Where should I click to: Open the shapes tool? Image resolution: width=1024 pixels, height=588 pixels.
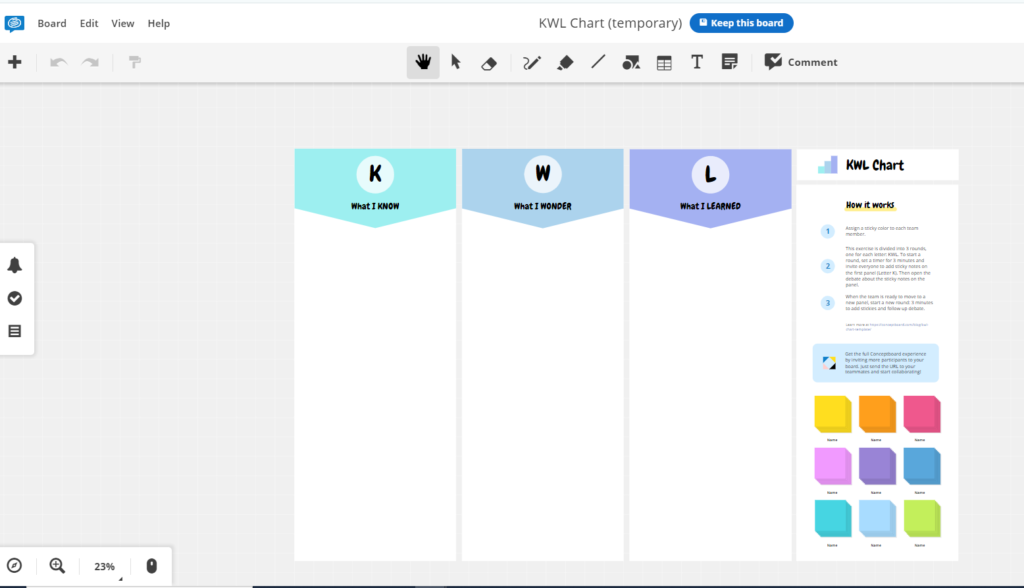pyautogui.click(x=631, y=62)
